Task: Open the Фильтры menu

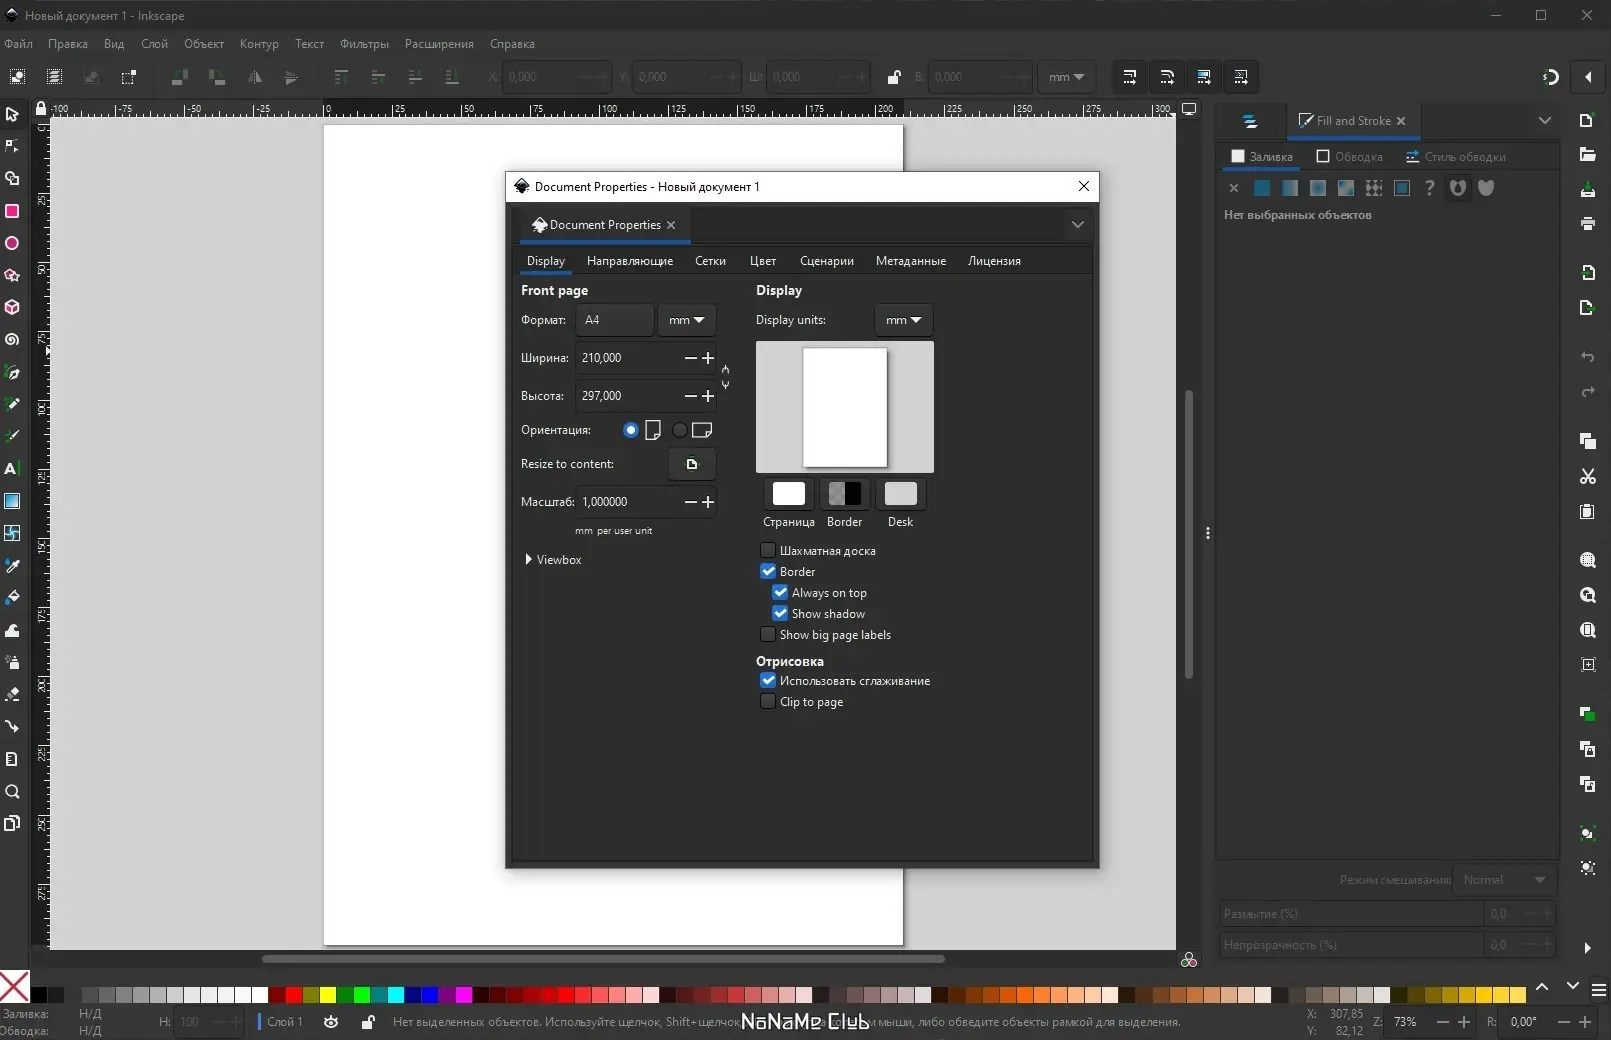Action: click(x=364, y=44)
